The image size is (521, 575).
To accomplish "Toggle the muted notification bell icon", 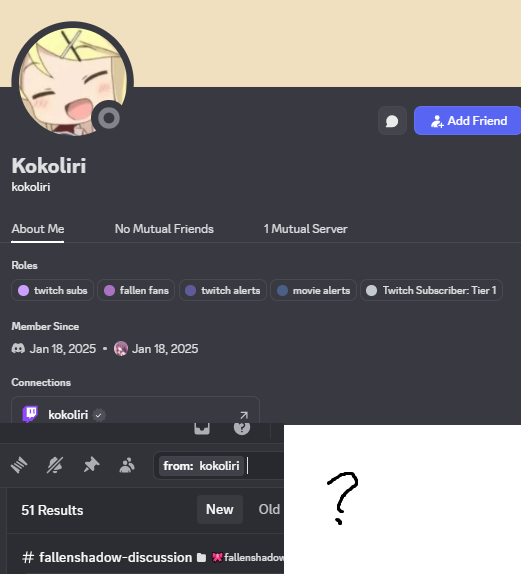I will [55, 465].
